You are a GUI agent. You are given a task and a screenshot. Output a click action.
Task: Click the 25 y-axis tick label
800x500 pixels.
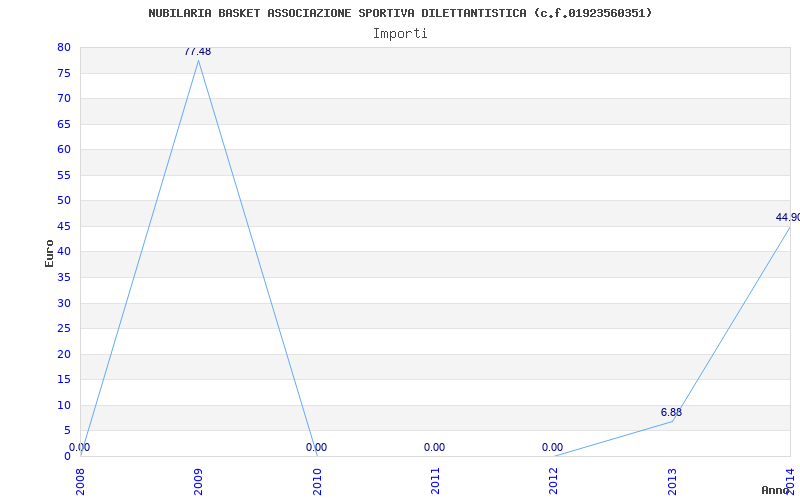point(64,329)
